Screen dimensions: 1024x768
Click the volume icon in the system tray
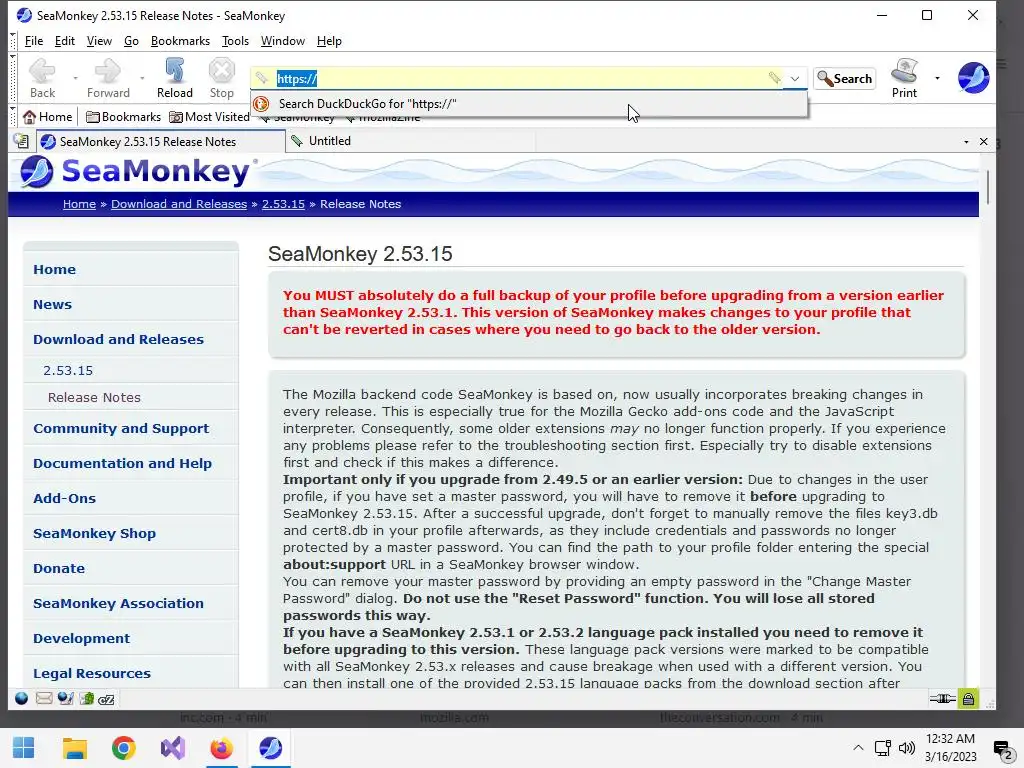click(x=906, y=748)
